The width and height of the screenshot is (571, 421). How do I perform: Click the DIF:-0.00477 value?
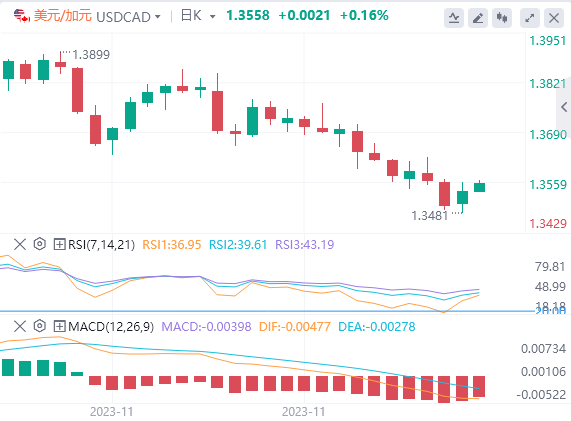pos(295,327)
